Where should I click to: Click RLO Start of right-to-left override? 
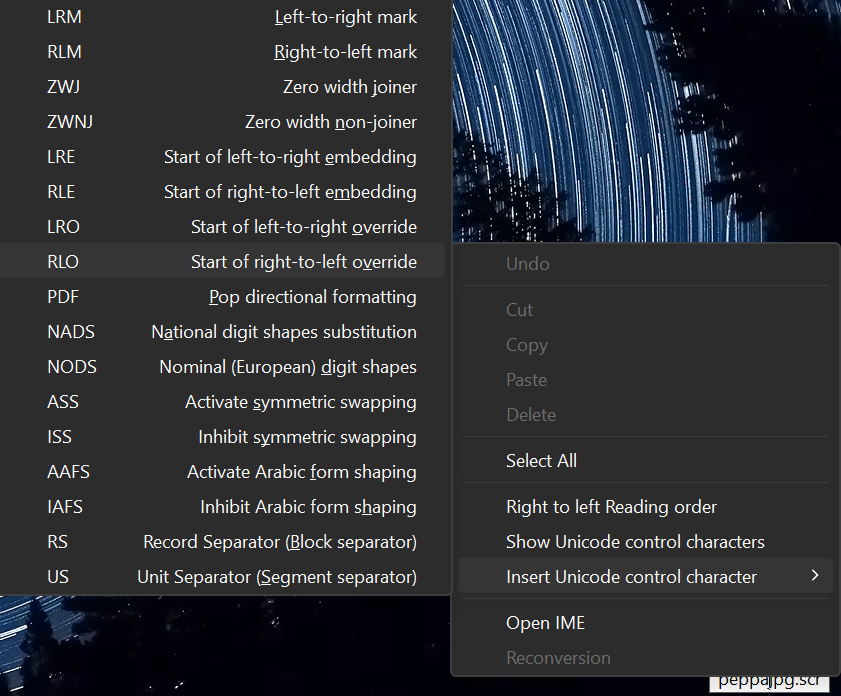point(230,262)
